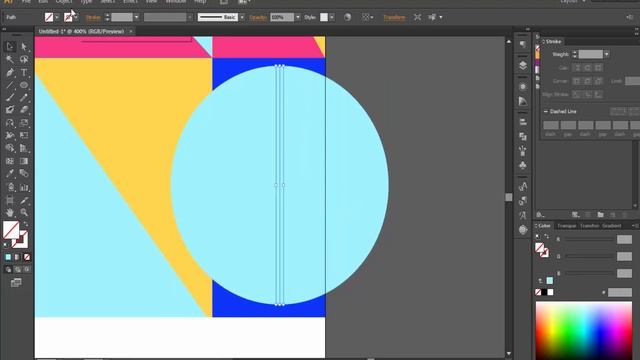Select the Gradient tool in toolbox
Image resolution: width=640 pixels, height=360 pixels.
point(24,161)
